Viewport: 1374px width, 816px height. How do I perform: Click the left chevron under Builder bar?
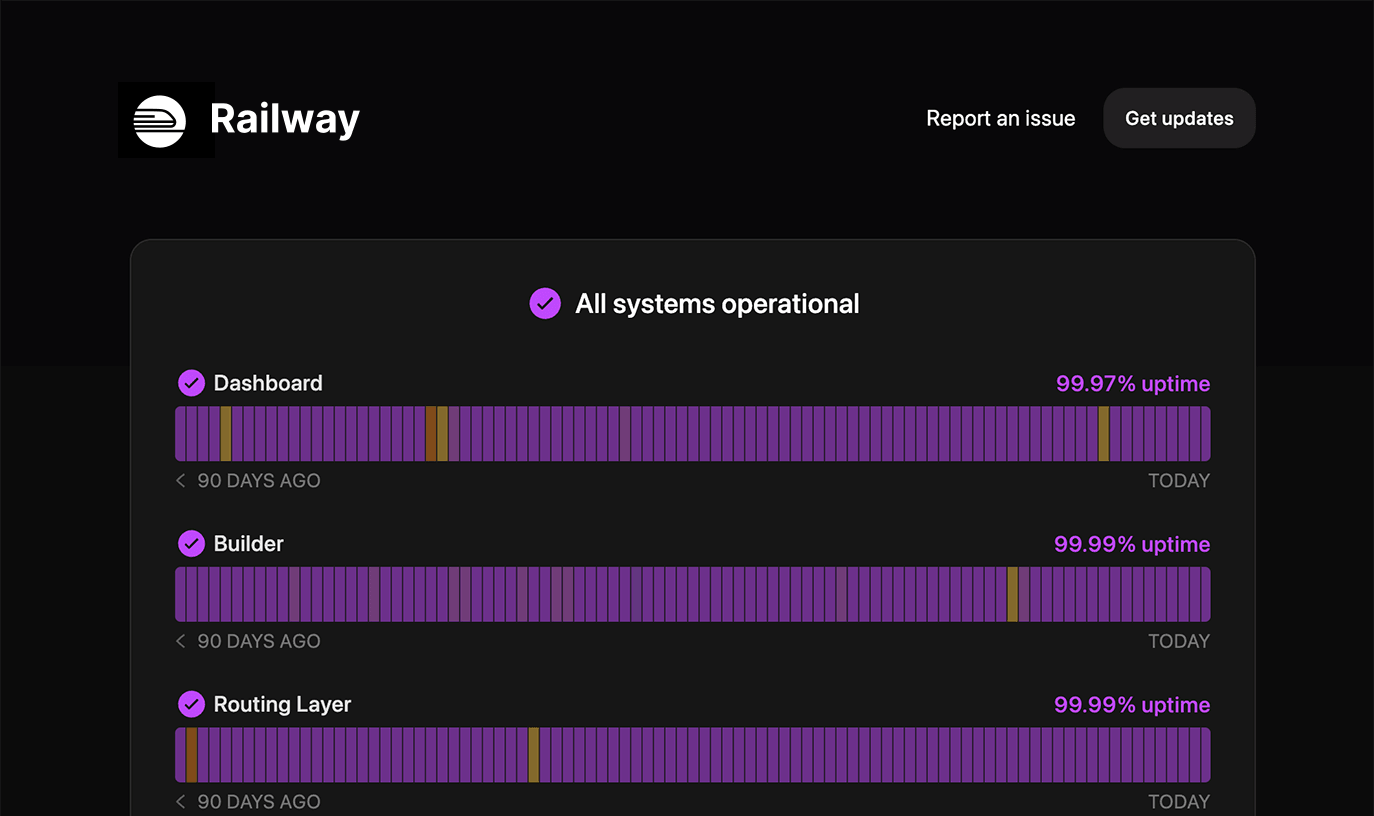181,642
